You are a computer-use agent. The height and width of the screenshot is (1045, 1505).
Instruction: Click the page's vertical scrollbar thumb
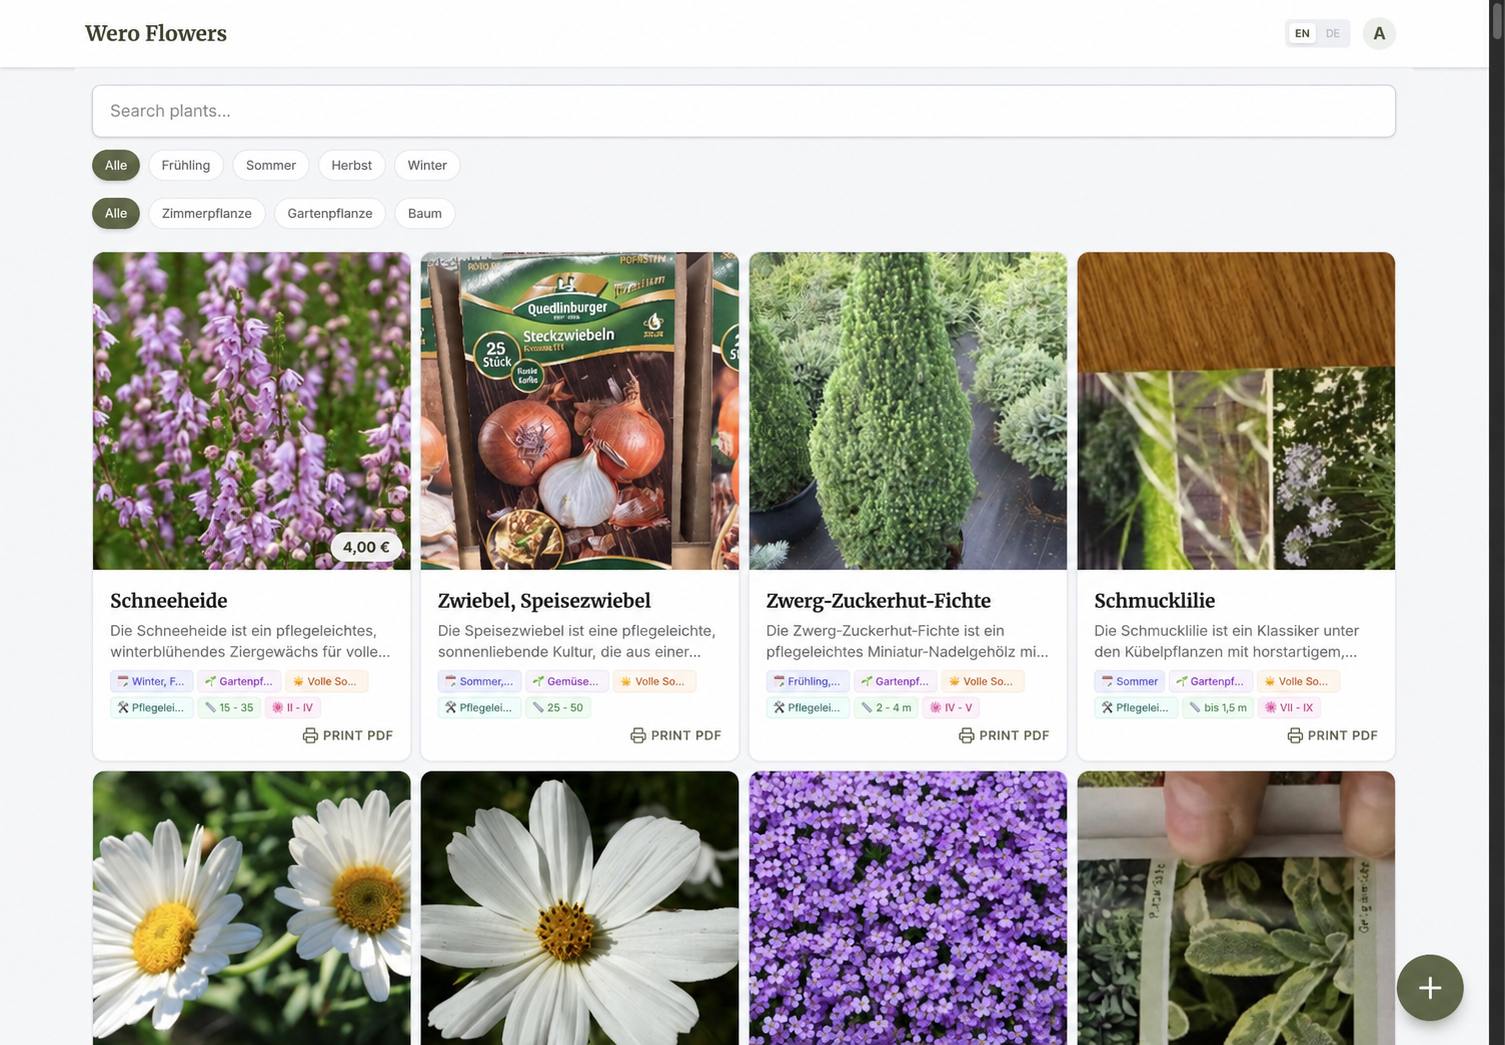pyautogui.click(x=1497, y=20)
